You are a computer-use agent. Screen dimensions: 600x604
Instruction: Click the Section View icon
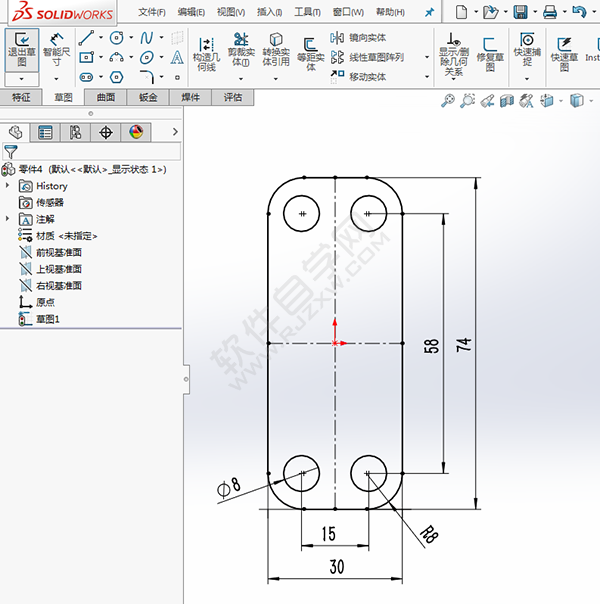(x=507, y=101)
